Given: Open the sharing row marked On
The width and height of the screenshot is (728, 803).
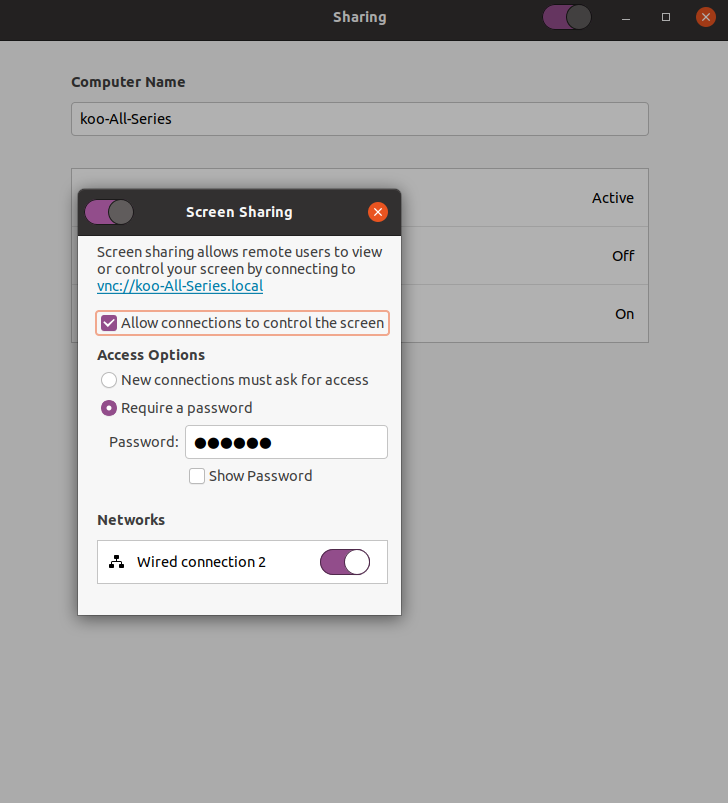Looking at the screenshot, I should [x=524, y=314].
